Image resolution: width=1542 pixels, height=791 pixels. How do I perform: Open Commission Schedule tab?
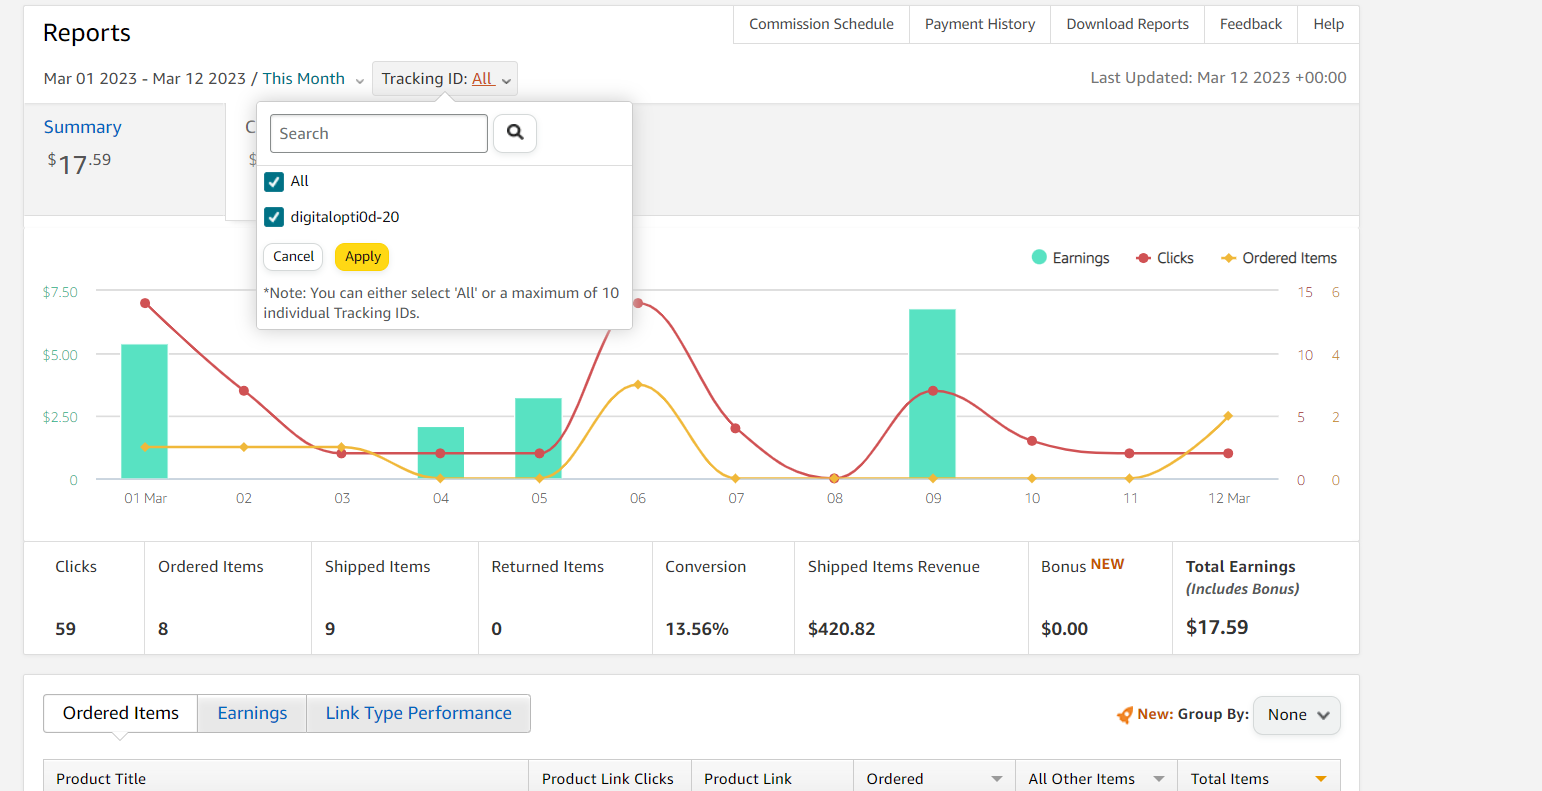click(x=821, y=24)
